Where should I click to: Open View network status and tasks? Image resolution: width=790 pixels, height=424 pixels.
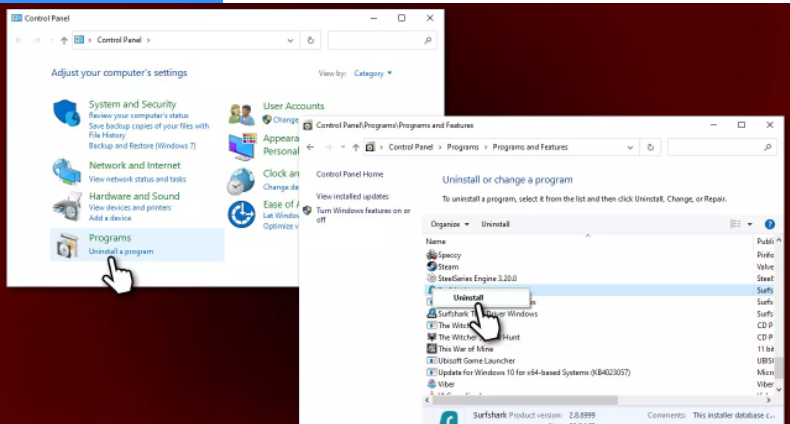pos(137,179)
